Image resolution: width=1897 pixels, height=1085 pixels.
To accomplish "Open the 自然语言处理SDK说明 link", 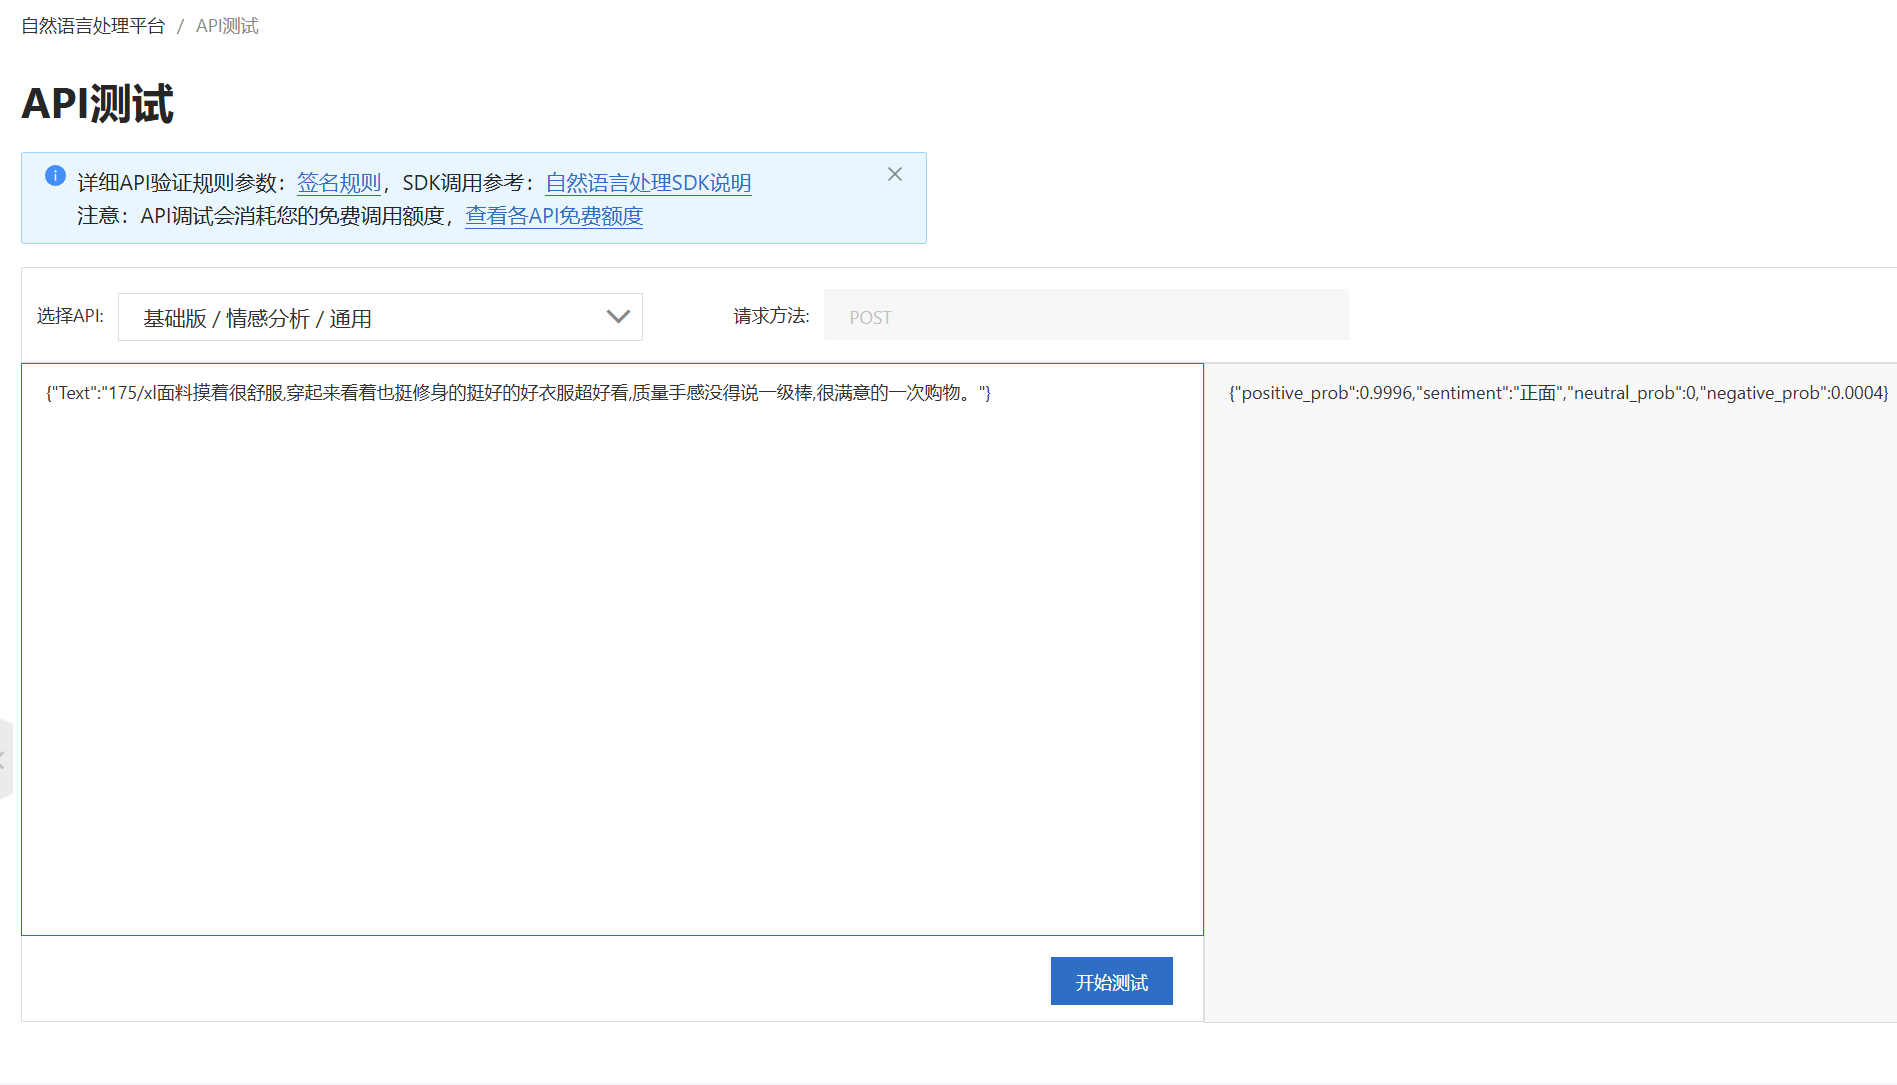I will [x=648, y=183].
